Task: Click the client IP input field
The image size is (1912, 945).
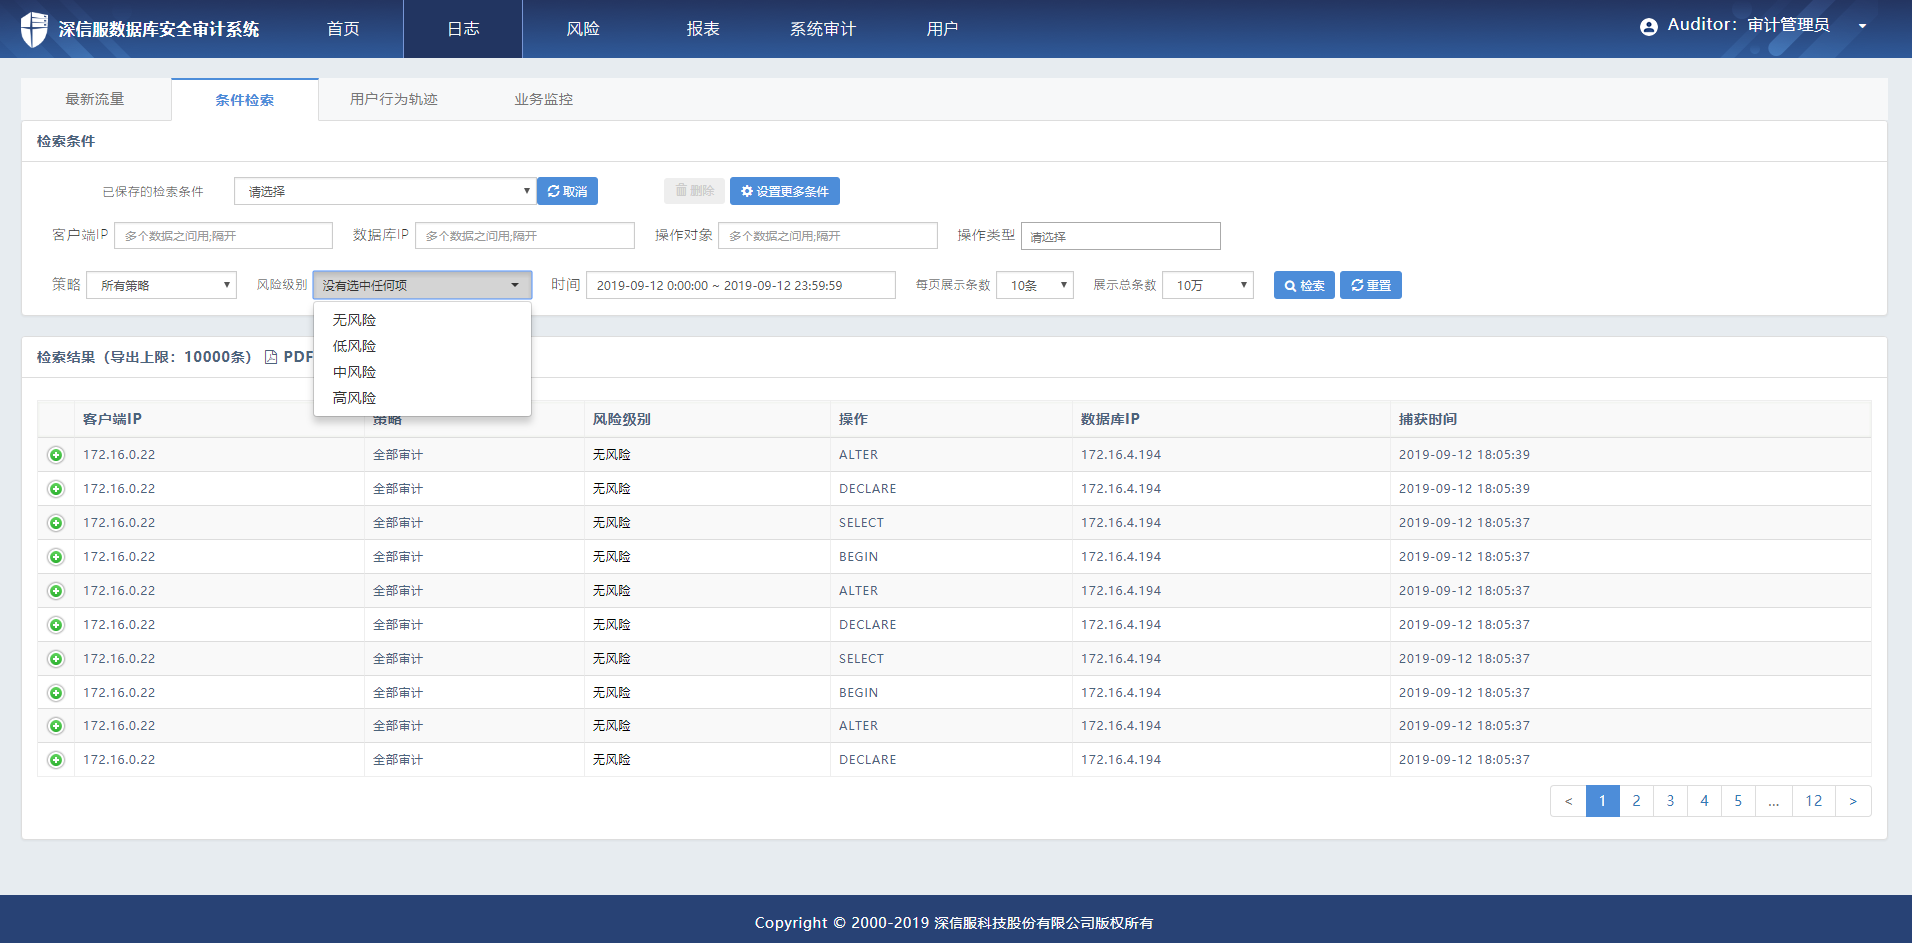Action: [x=223, y=236]
